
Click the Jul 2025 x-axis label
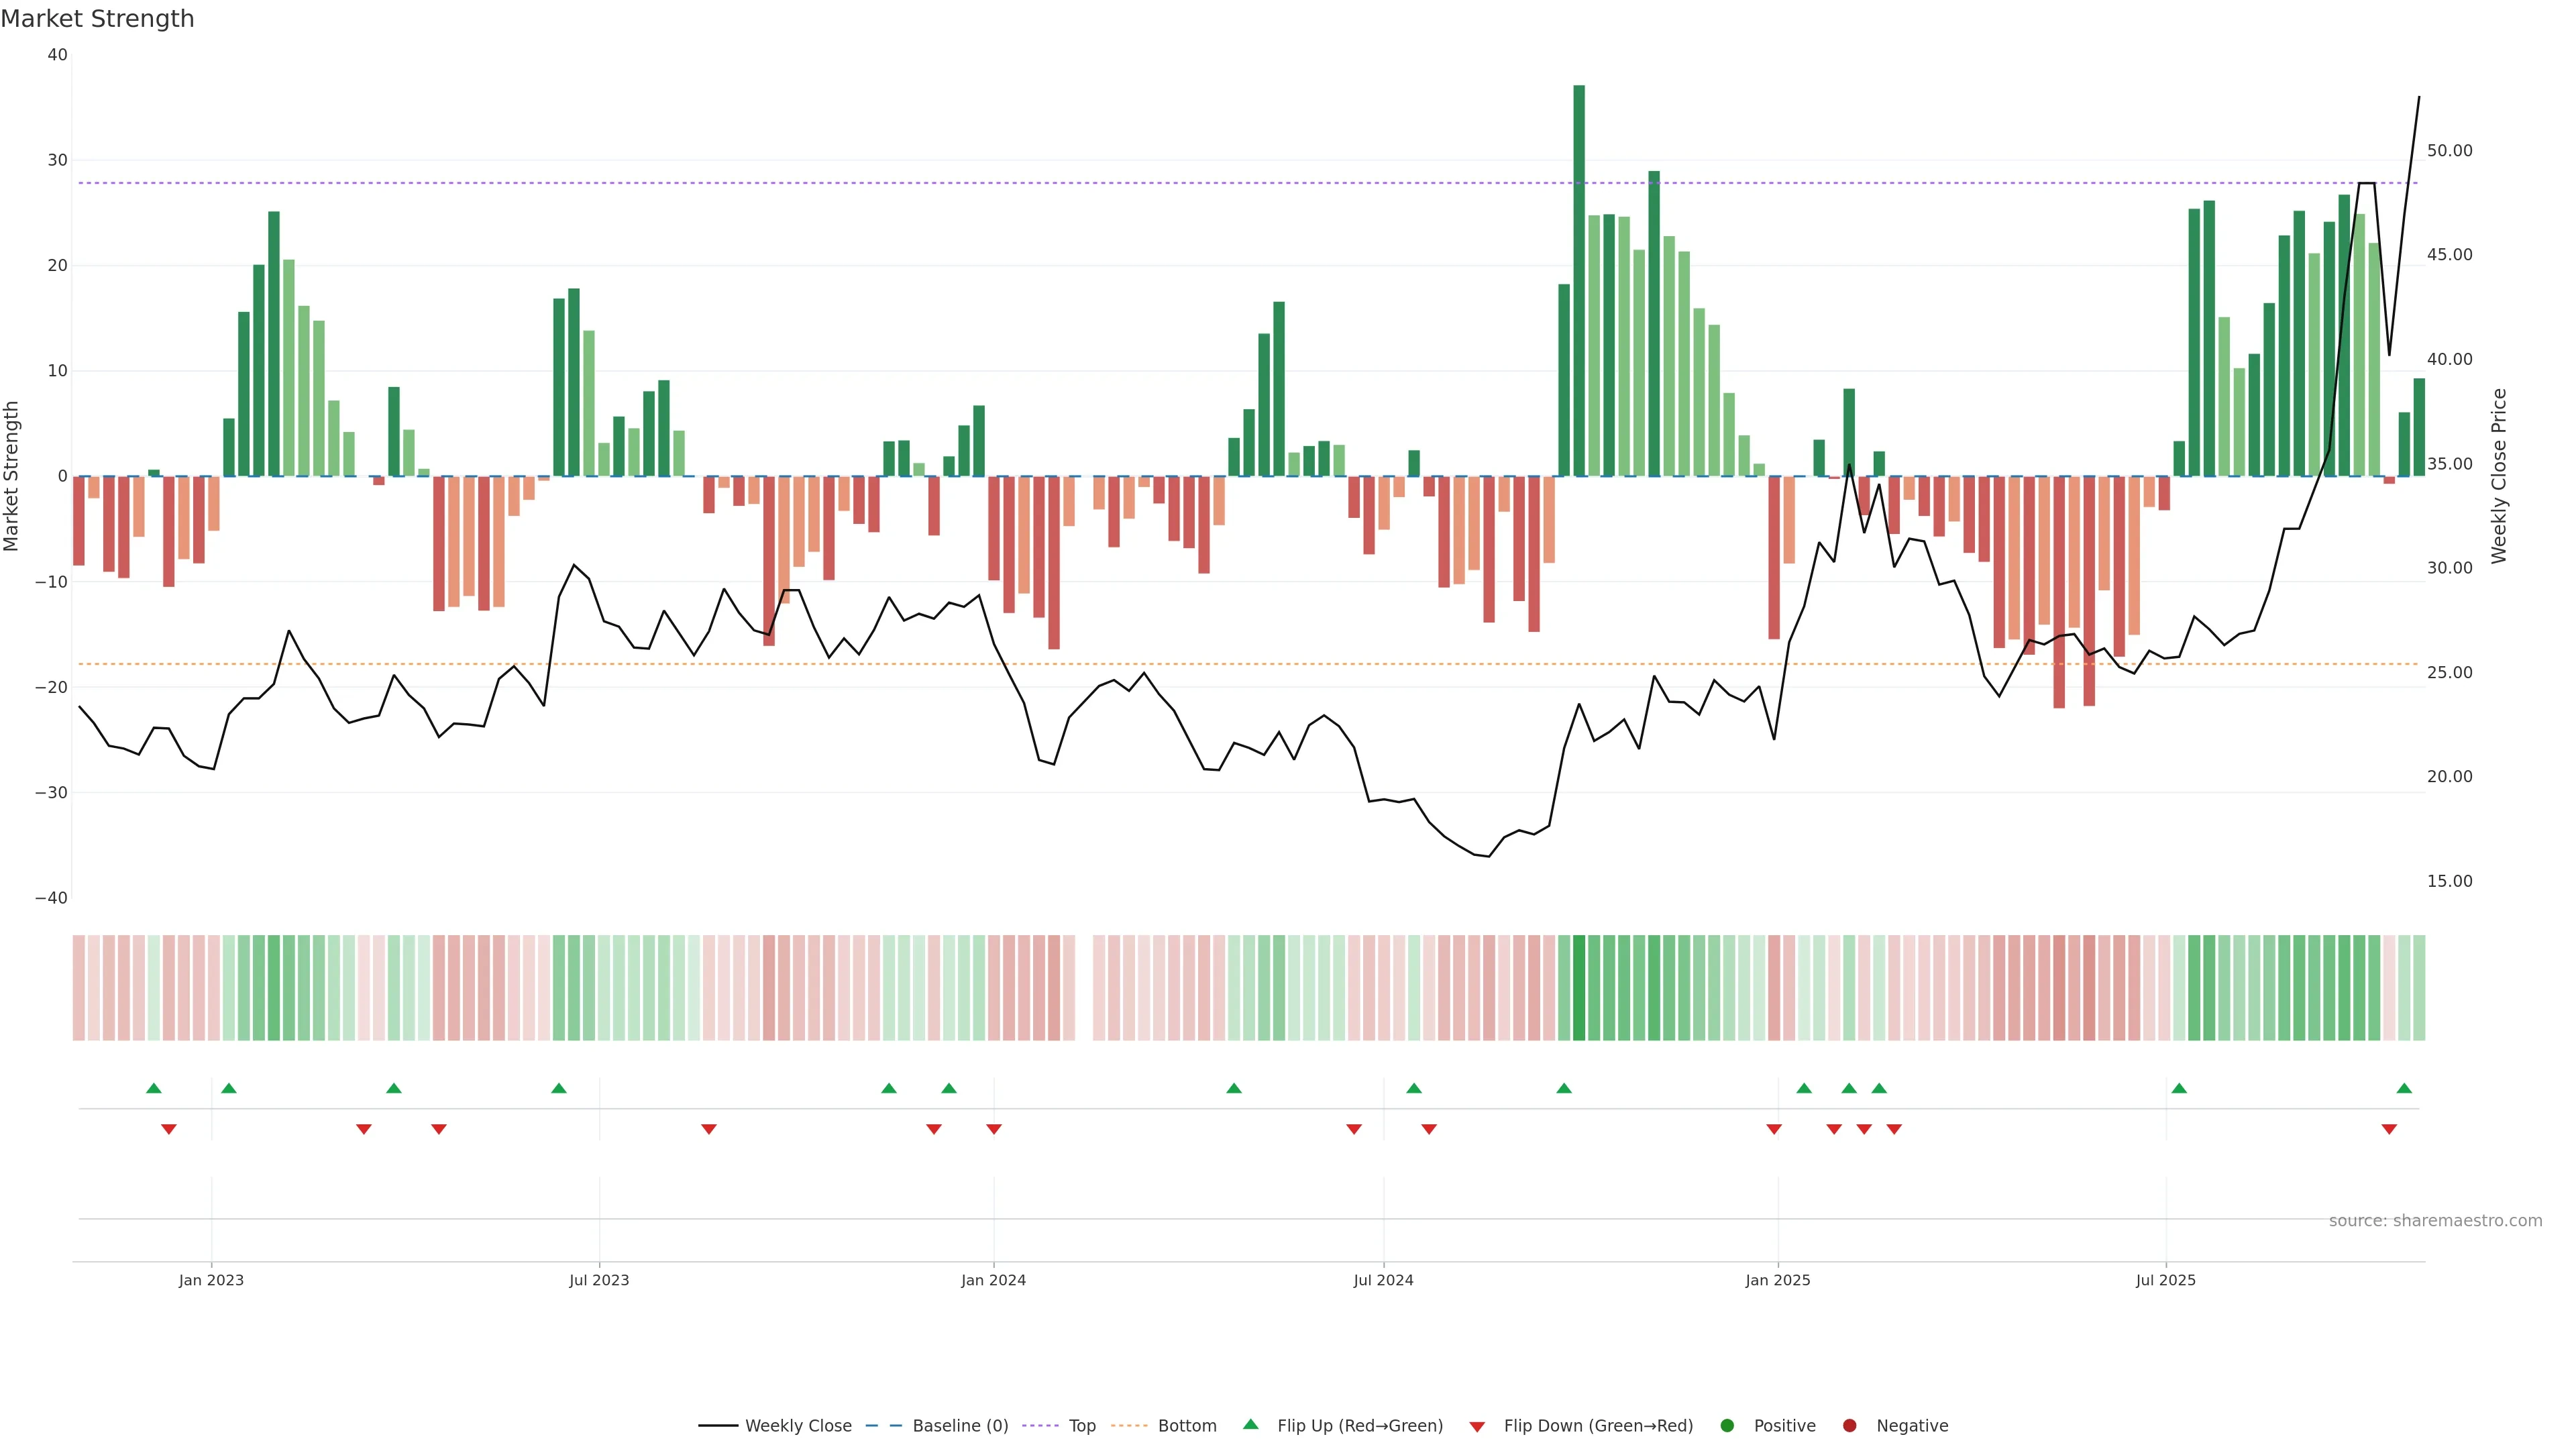click(x=2165, y=1280)
